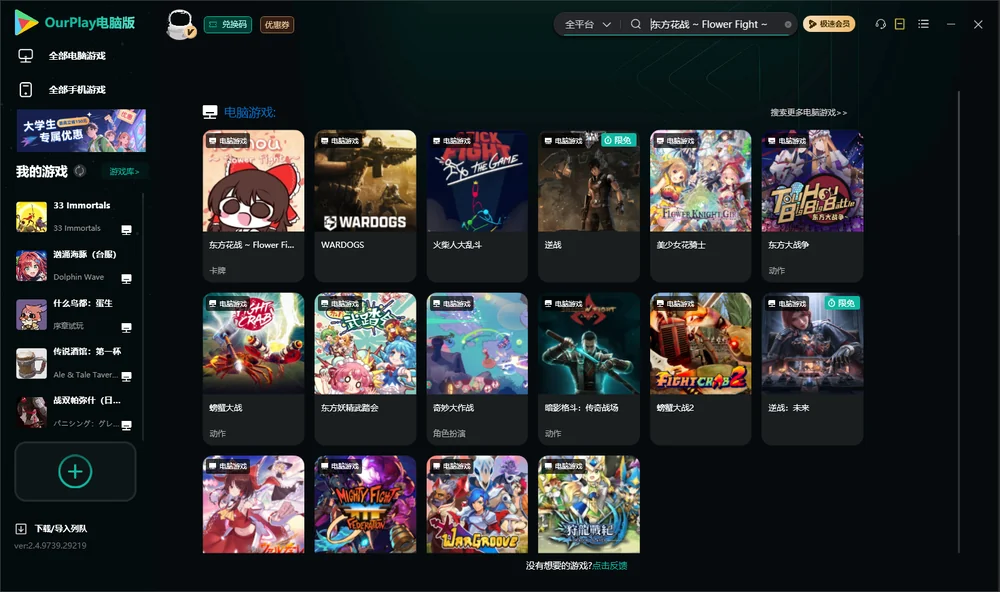This screenshot has height=592, width=1000.
Task: Open 33 Immortals in my games
Action: point(75,216)
